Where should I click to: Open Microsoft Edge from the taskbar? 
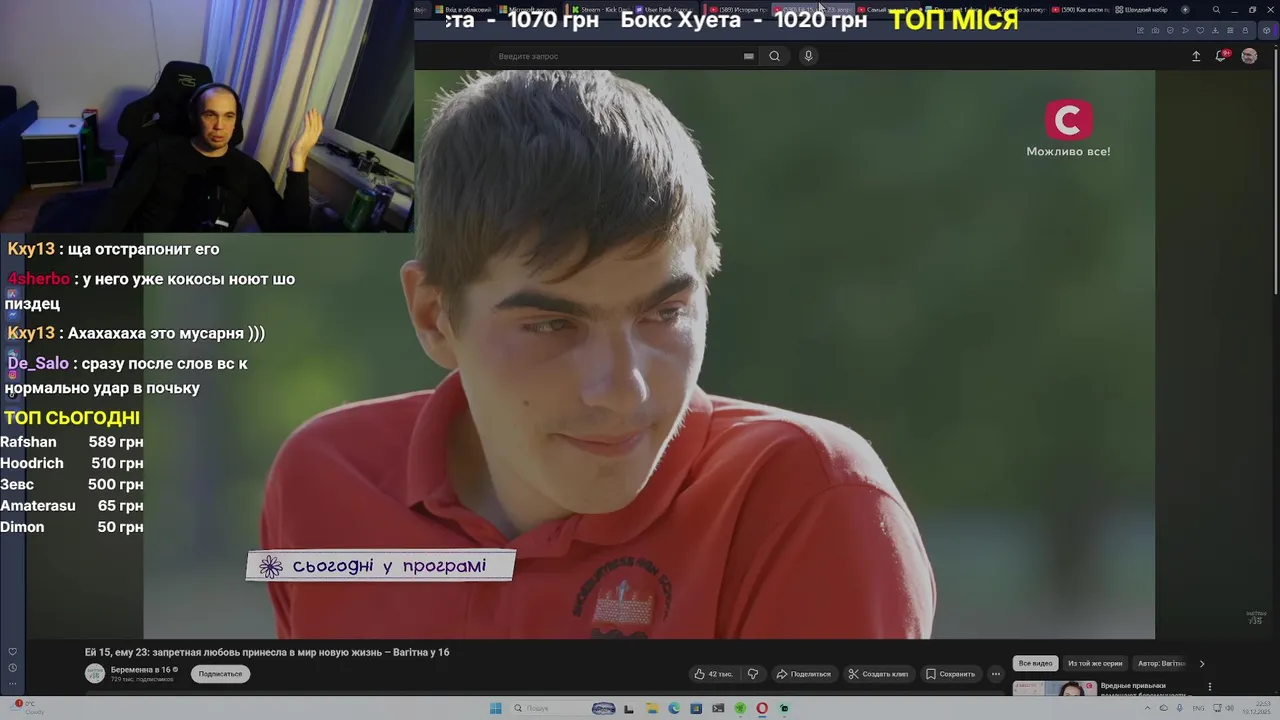coord(673,708)
